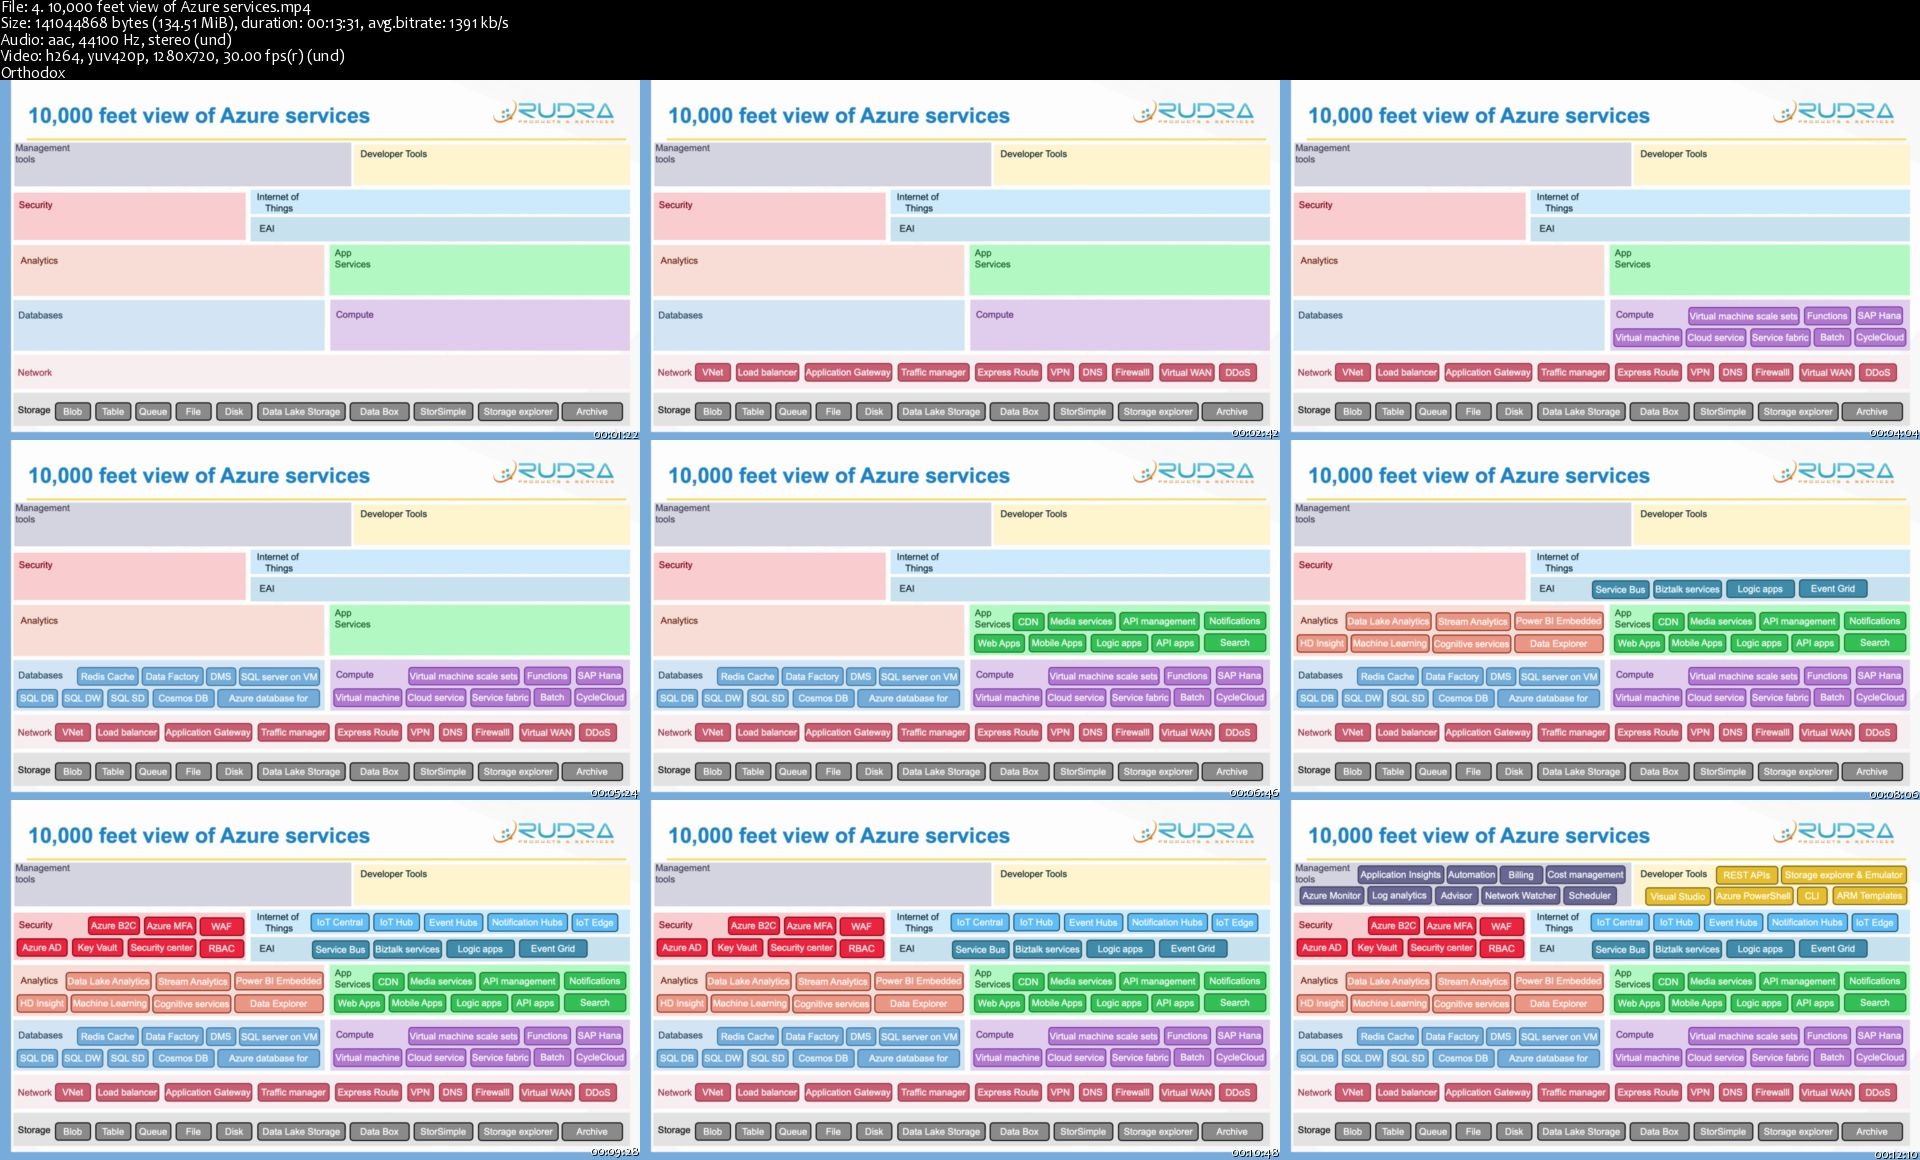Open the video frame stamped 00:01:22
Image resolution: width=1920 pixels, height=1160 pixels.
[x=320, y=258]
